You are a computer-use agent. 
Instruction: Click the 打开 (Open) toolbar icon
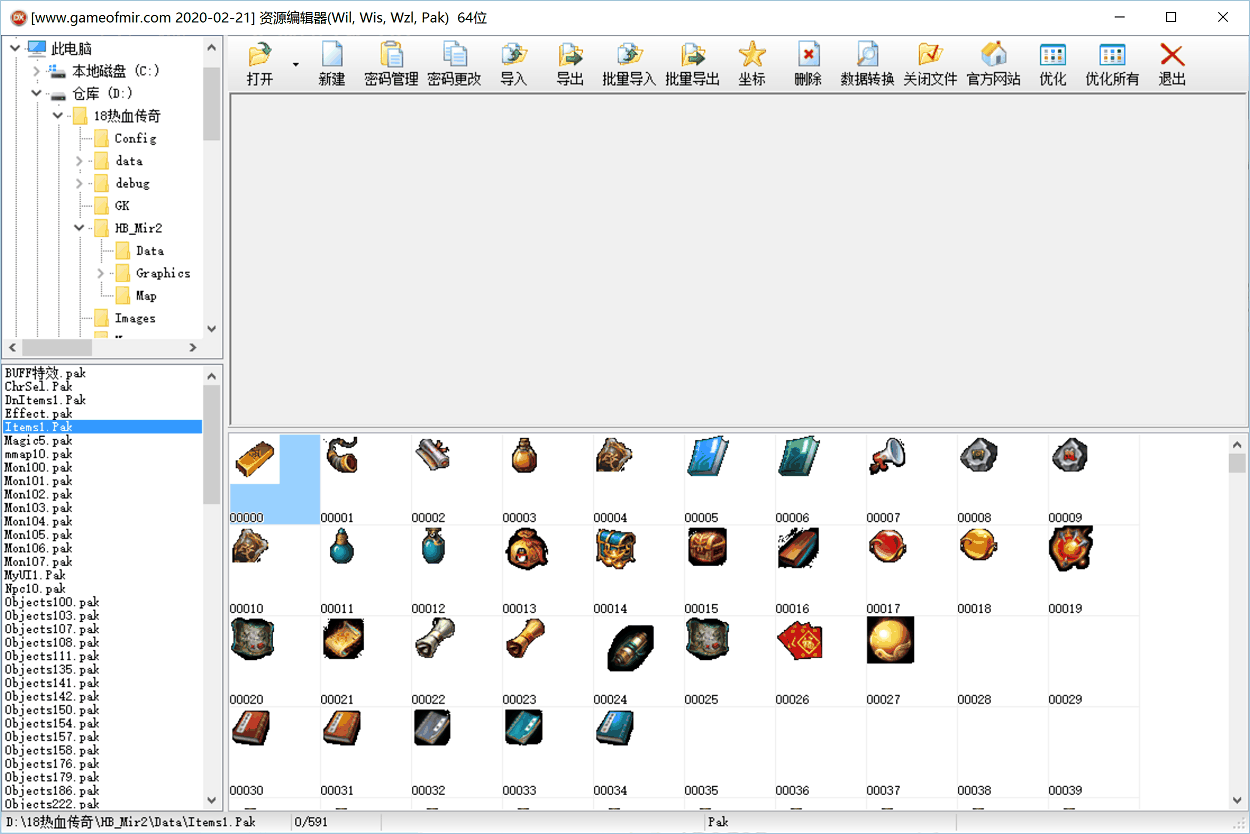coord(260,64)
